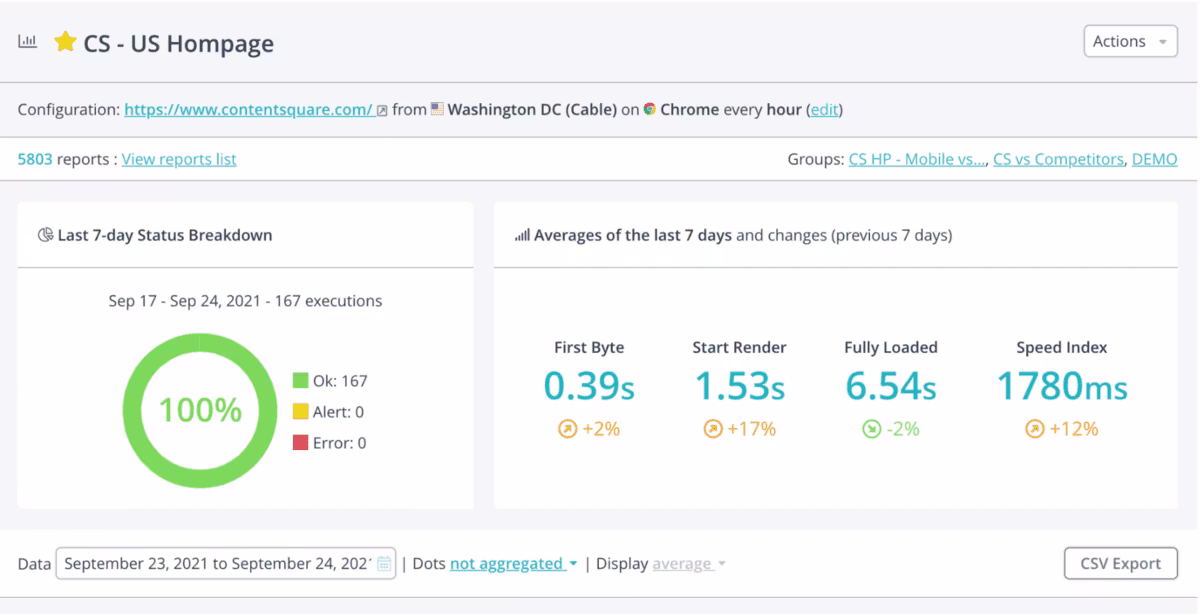Viewport: 1200px width, 614px height.
Task: Click the calendar icon in date field
Action: point(383,564)
